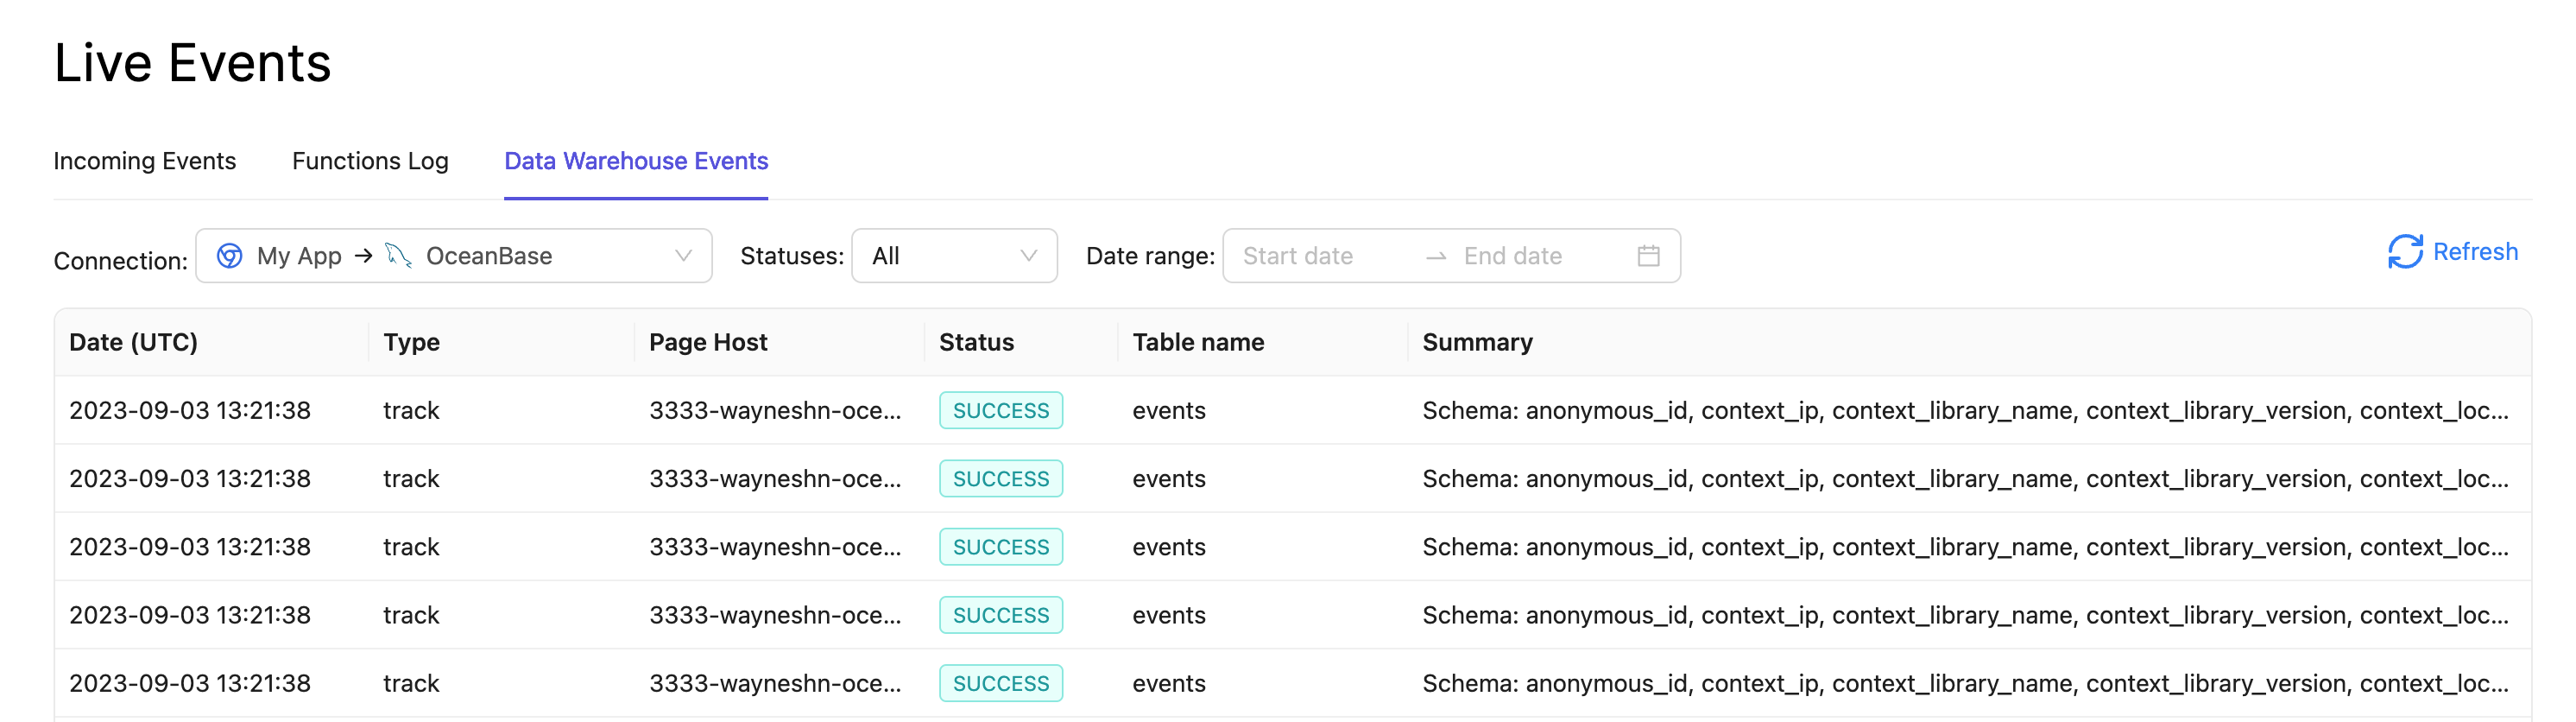Click the arrow between Start and End date

1436,257
